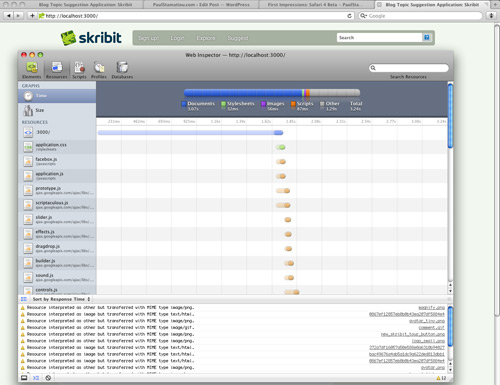Click the Search Resources field
The width and height of the screenshot is (500, 385).
tap(409, 68)
